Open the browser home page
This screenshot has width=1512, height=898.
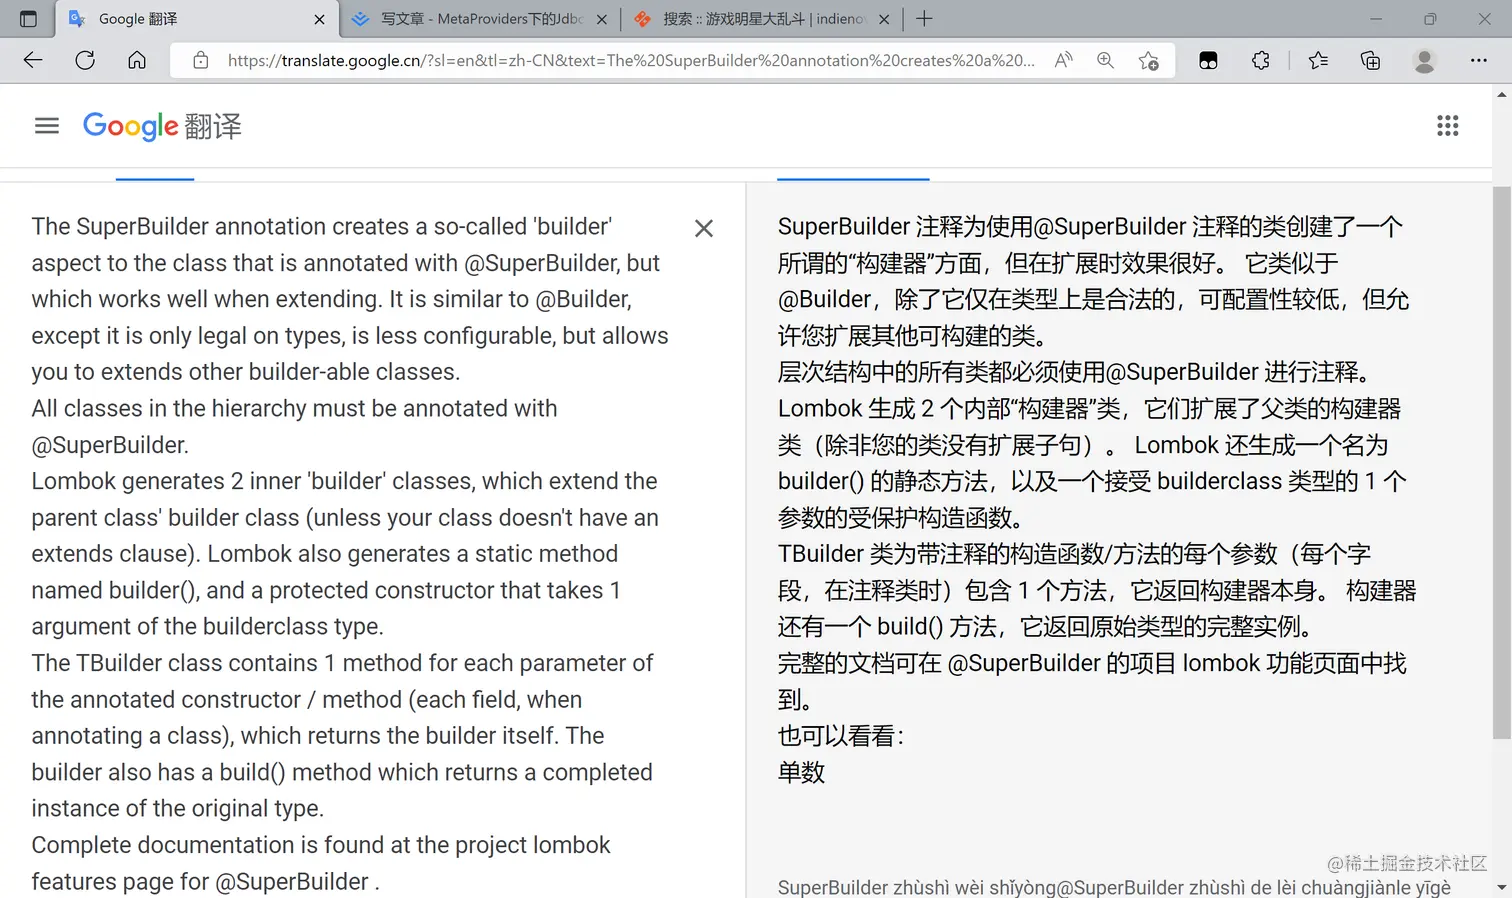[137, 60]
